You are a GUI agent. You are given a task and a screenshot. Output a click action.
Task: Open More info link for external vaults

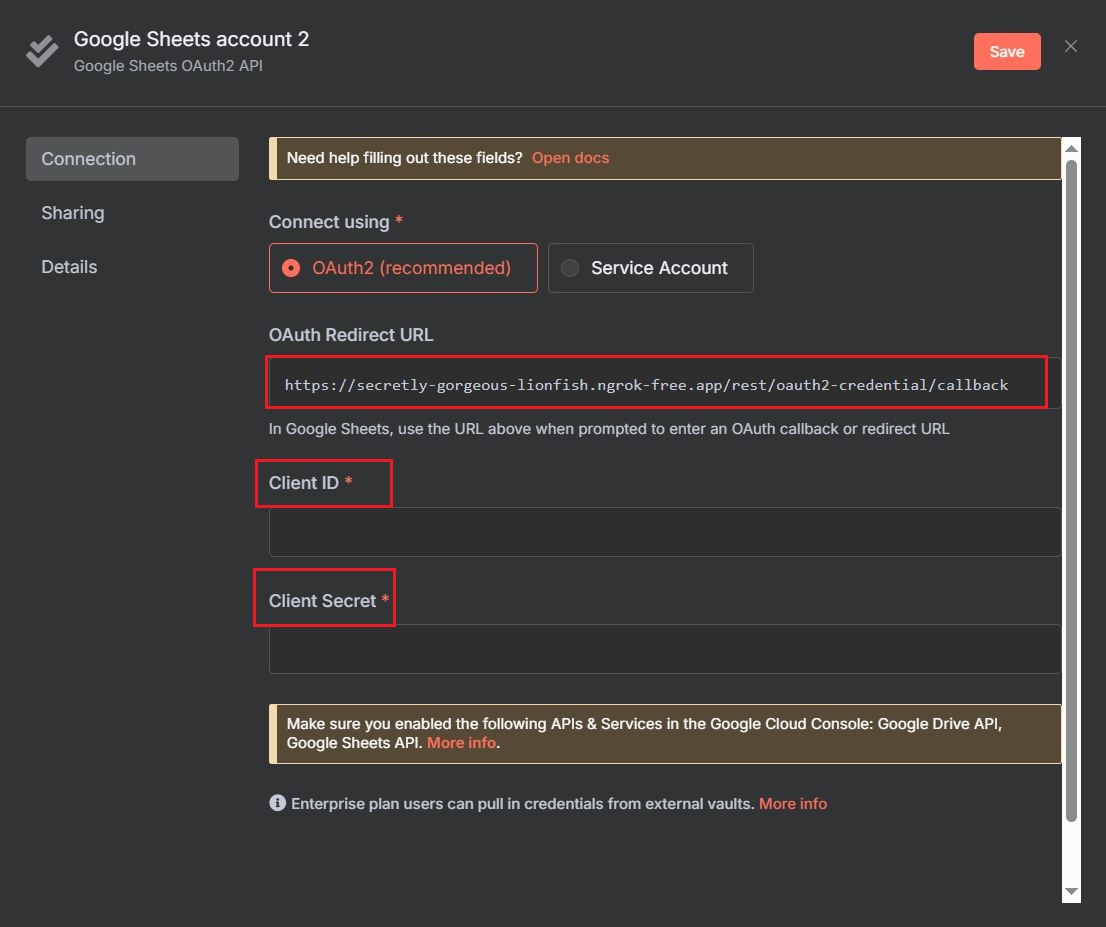[x=792, y=804]
